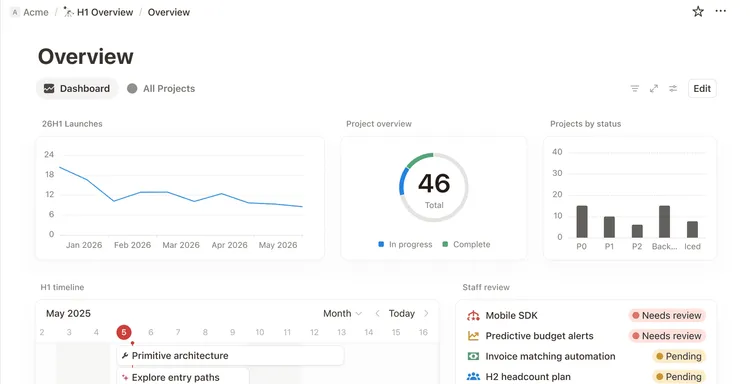Click Pending tag for Invoice matching automation

pos(679,356)
